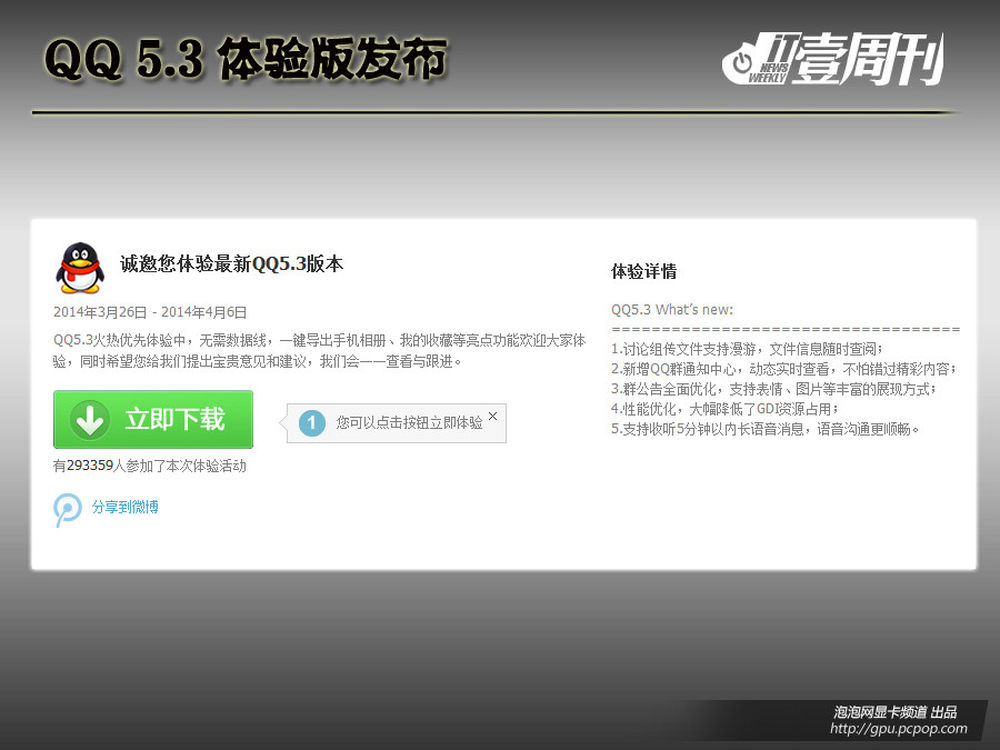
Task: Click item 2.新增QQ群通知中心
Action: point(784,369)
